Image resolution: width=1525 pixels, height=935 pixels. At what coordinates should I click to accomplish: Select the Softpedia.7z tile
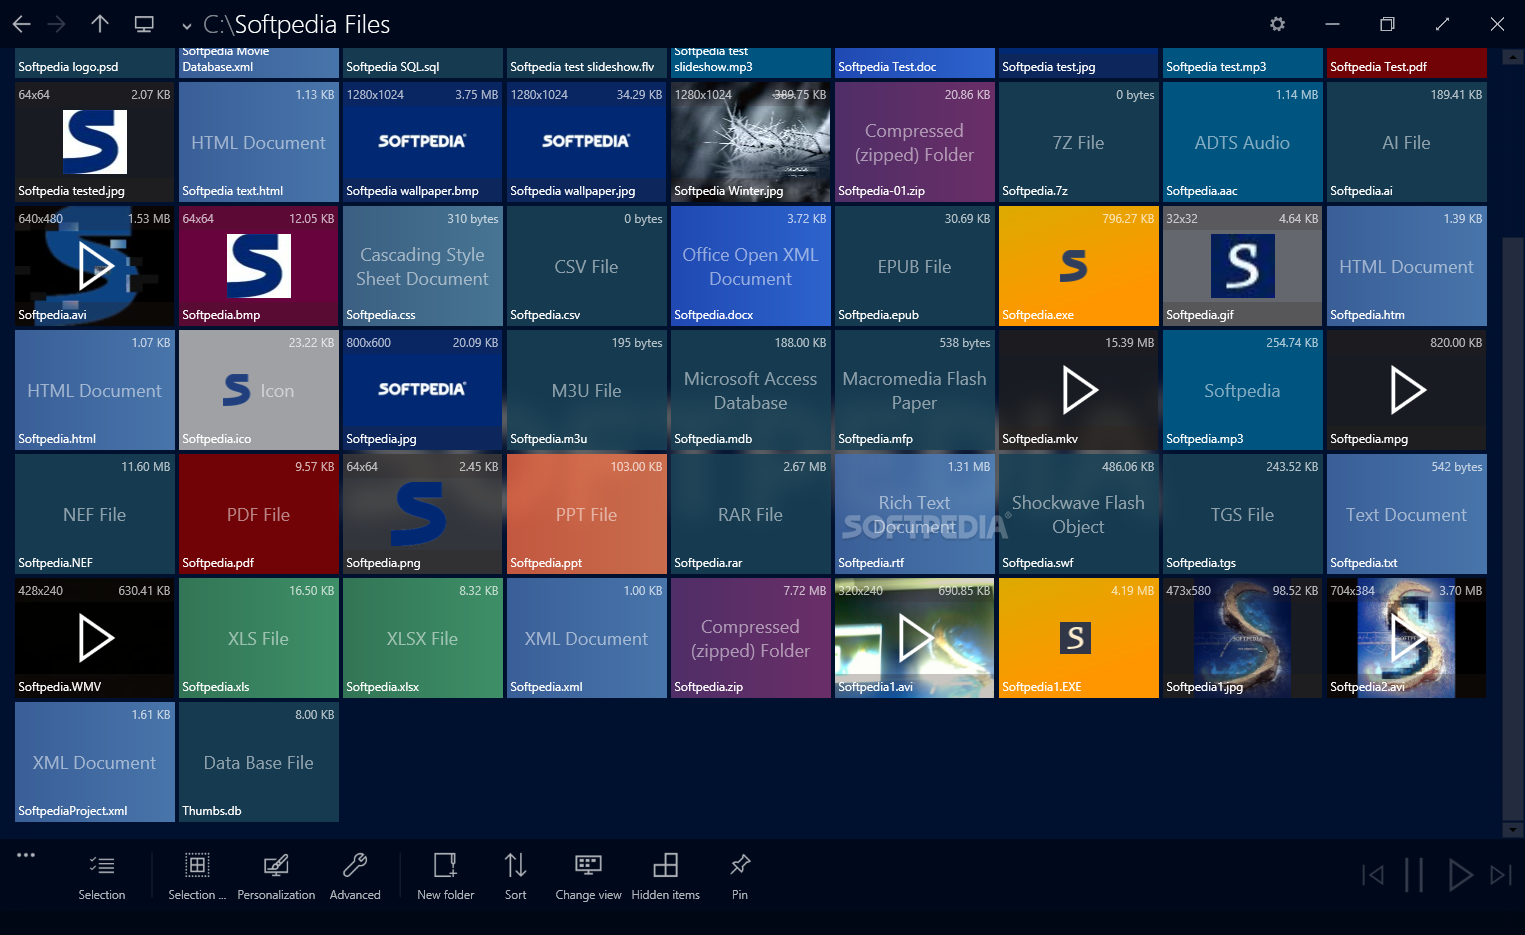tap(1079, 142)
